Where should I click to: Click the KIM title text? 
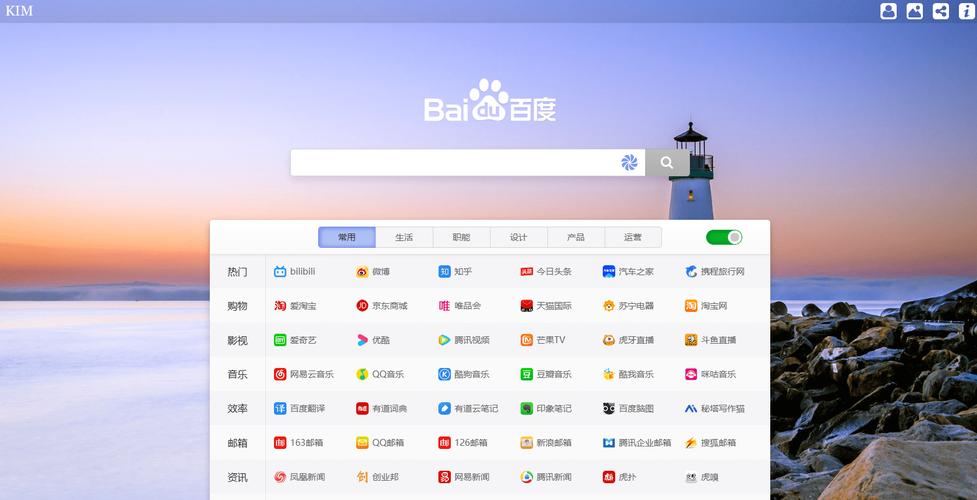coord(19,11)
